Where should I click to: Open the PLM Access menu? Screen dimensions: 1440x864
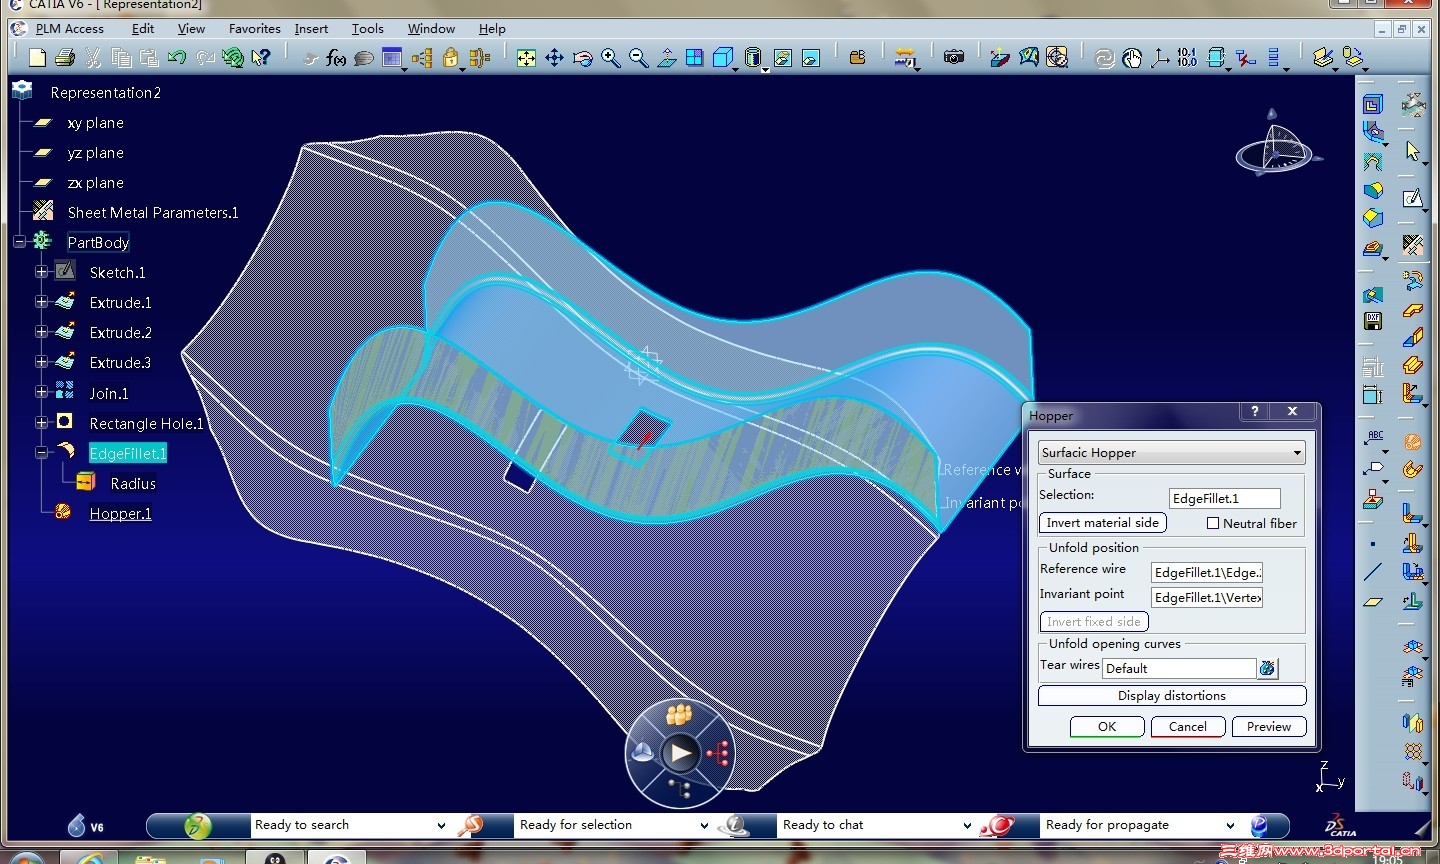tap(69, 29)
